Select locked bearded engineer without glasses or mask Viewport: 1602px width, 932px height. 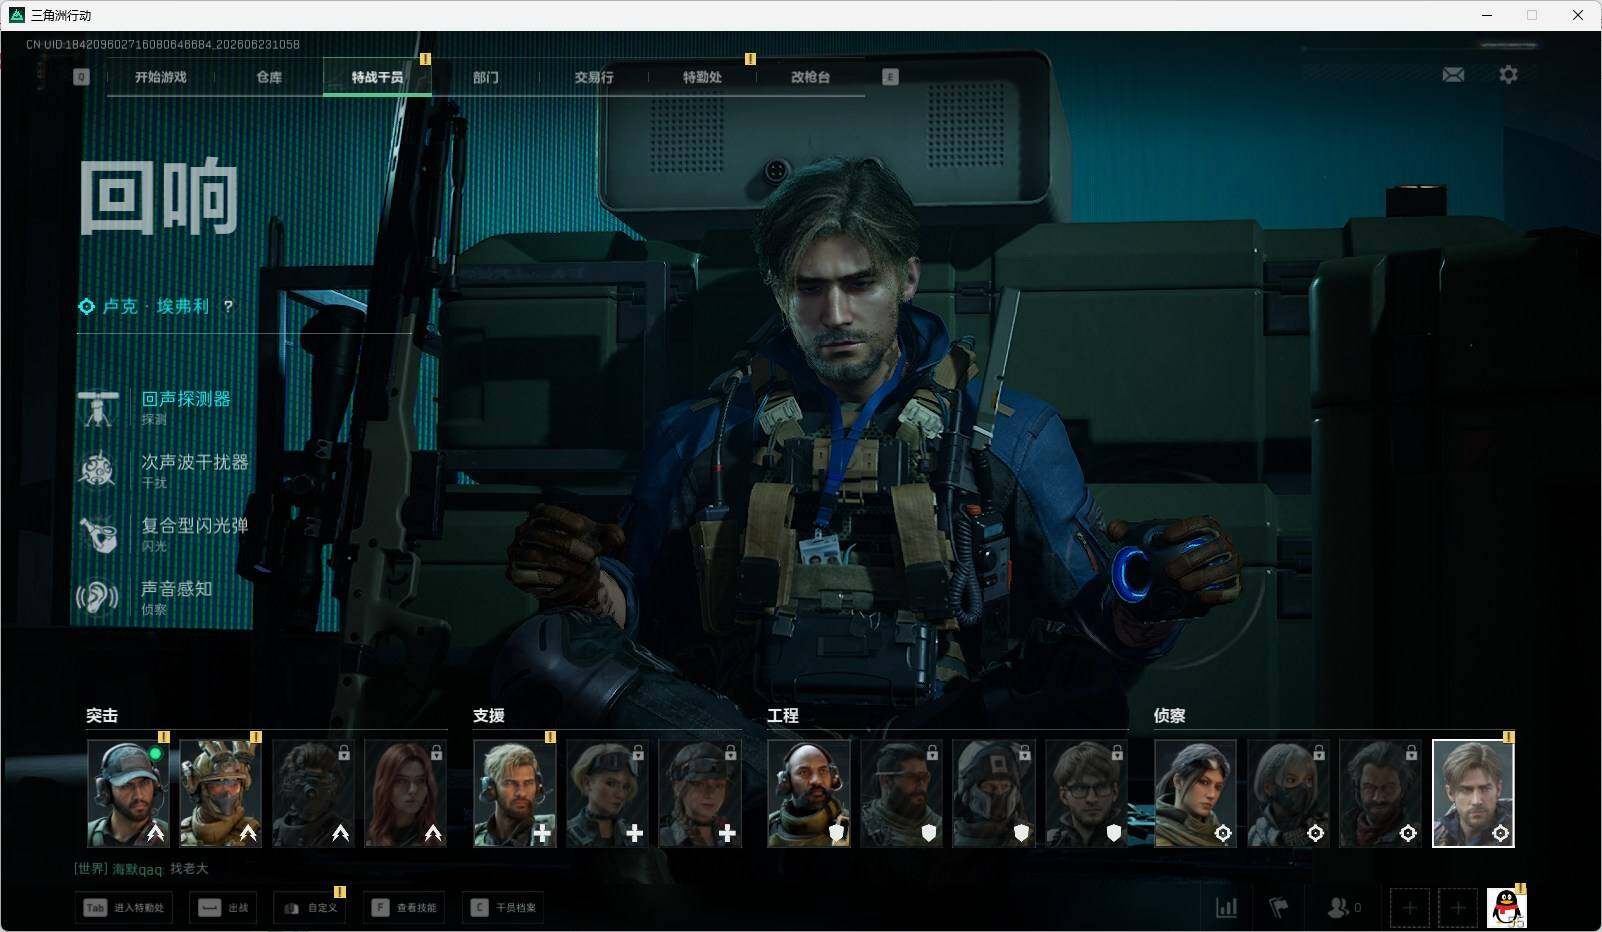pos(901,793)
